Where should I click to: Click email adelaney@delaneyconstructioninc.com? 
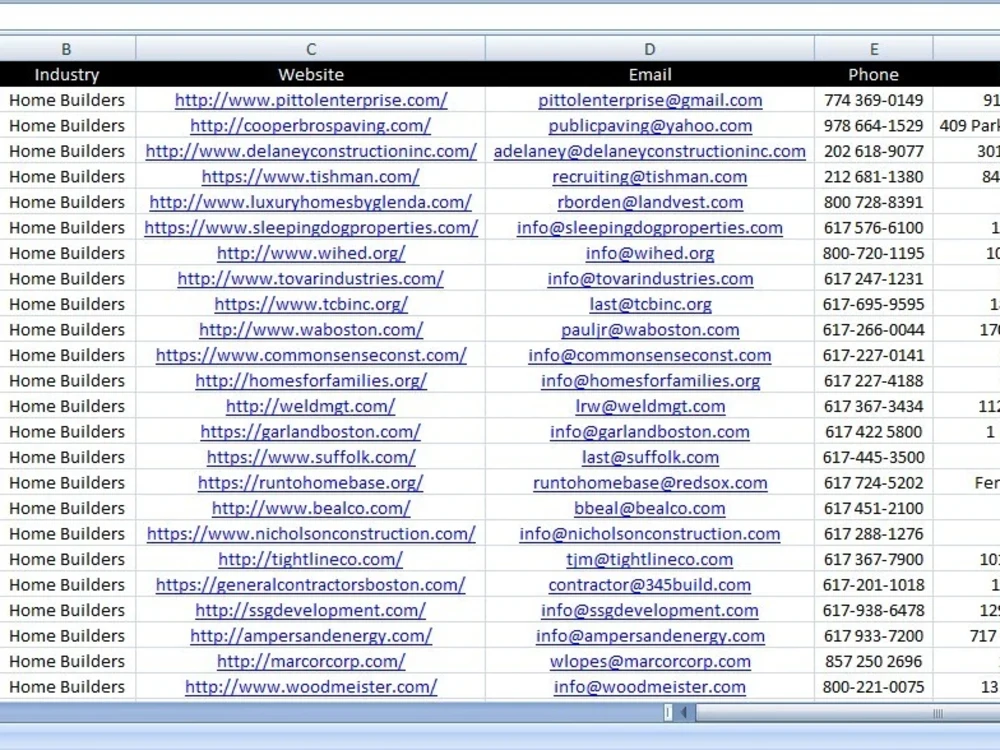click(x=650, y=151)
